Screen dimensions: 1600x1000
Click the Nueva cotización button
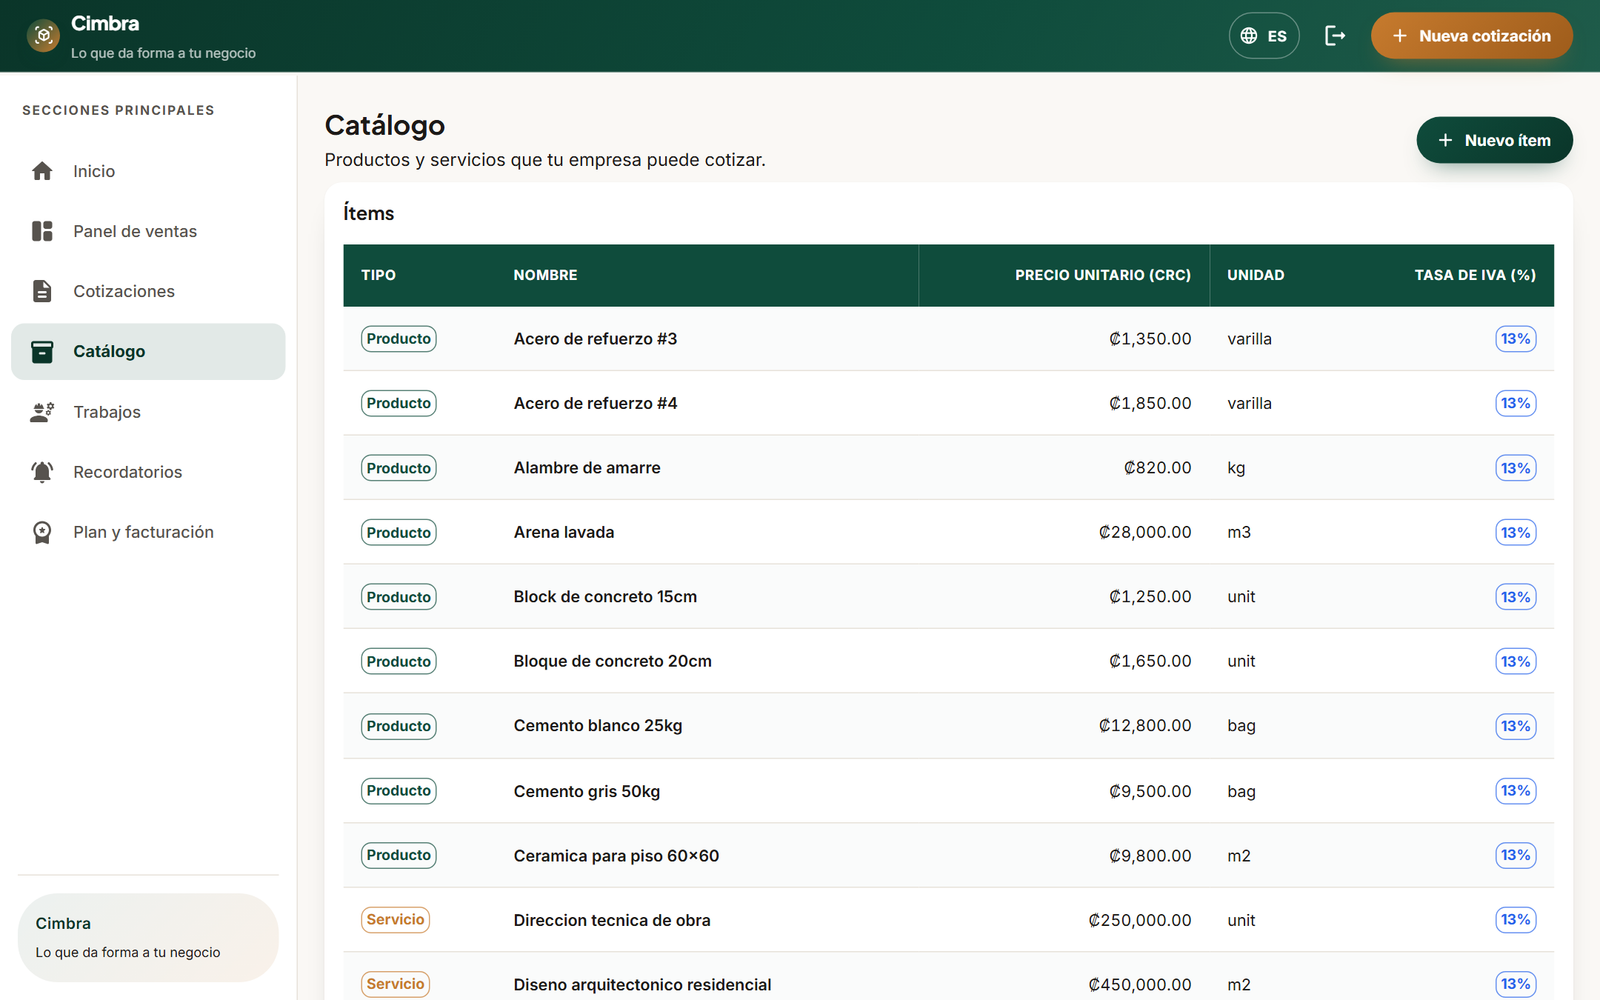pyautogui.click(x=1471, y=36)
